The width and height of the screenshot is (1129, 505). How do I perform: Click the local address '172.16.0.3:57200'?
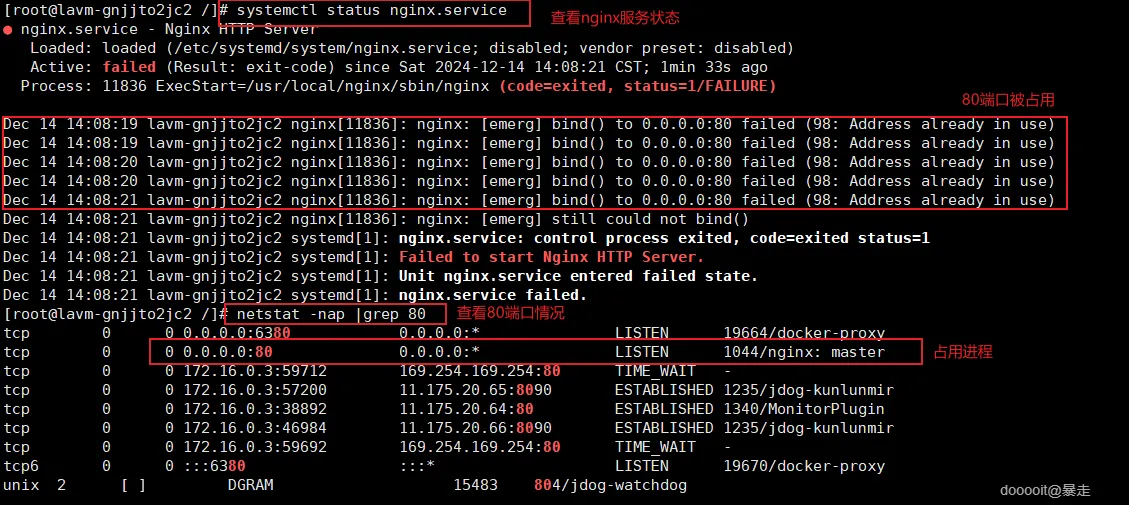coord(255,390)
